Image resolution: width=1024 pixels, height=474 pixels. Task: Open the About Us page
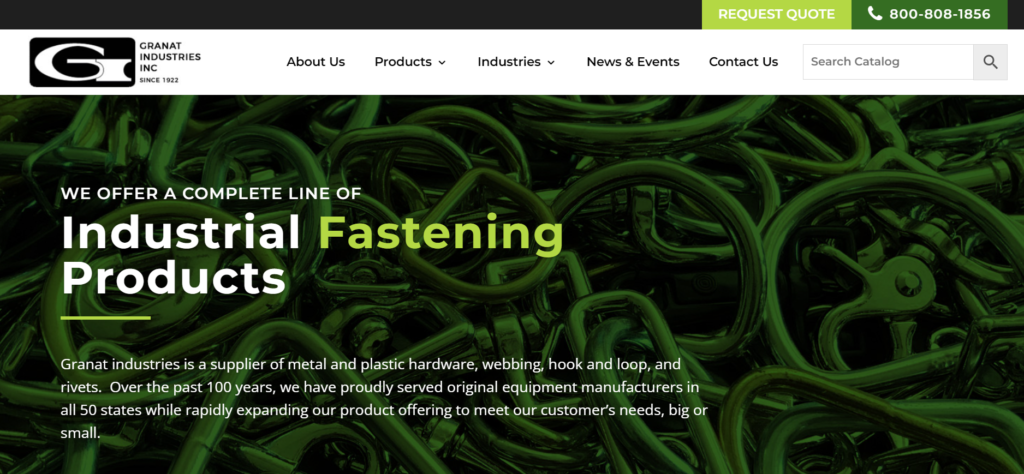pyautogui.click(x=315, y=62)
